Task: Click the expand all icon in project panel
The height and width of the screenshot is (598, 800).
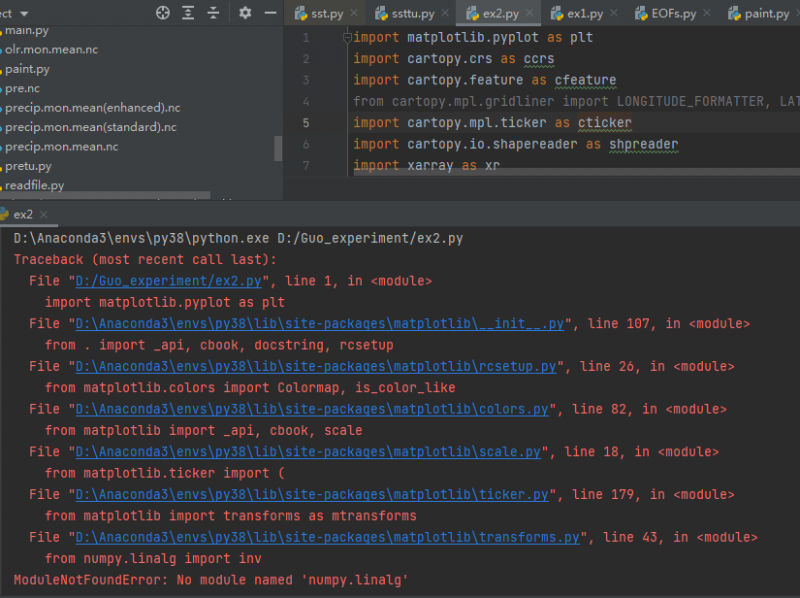Action: 189,13
